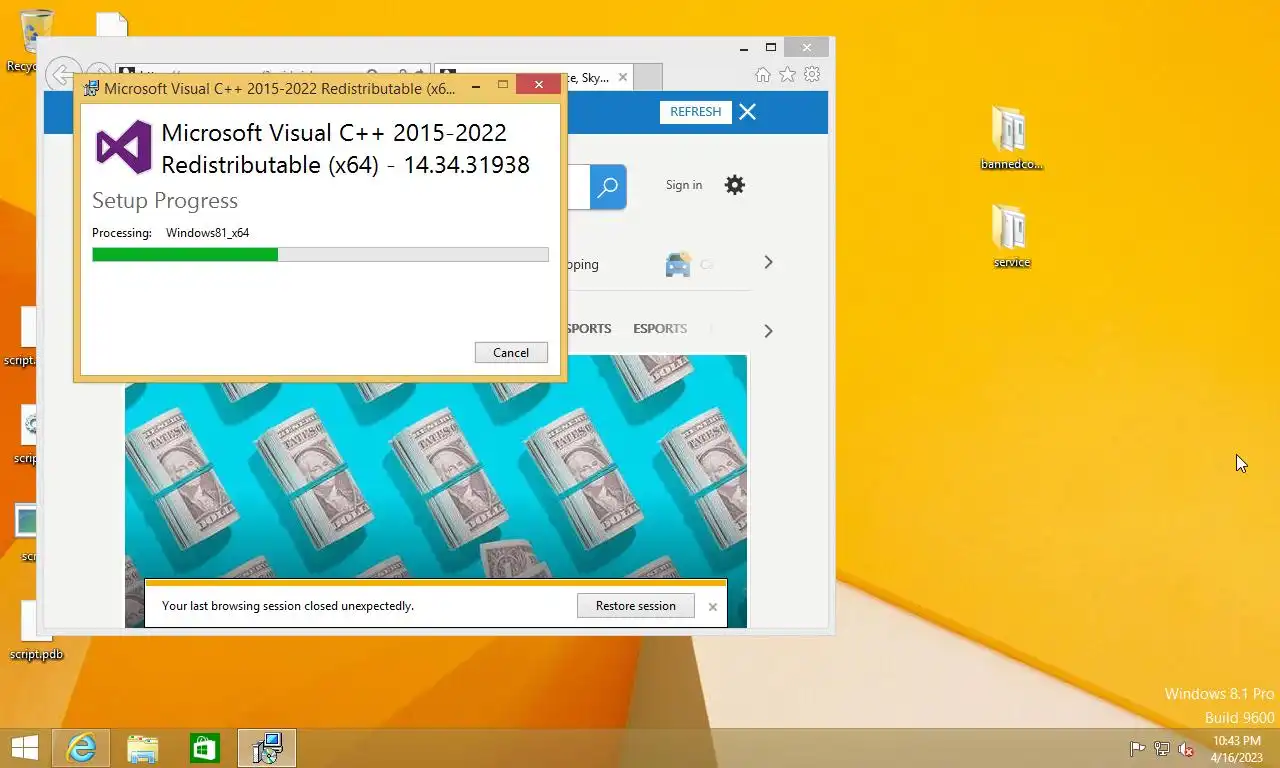The image size is (1280, 768).
Task: Click the blue search magnifier button
Action: click(x=608, y=187)
